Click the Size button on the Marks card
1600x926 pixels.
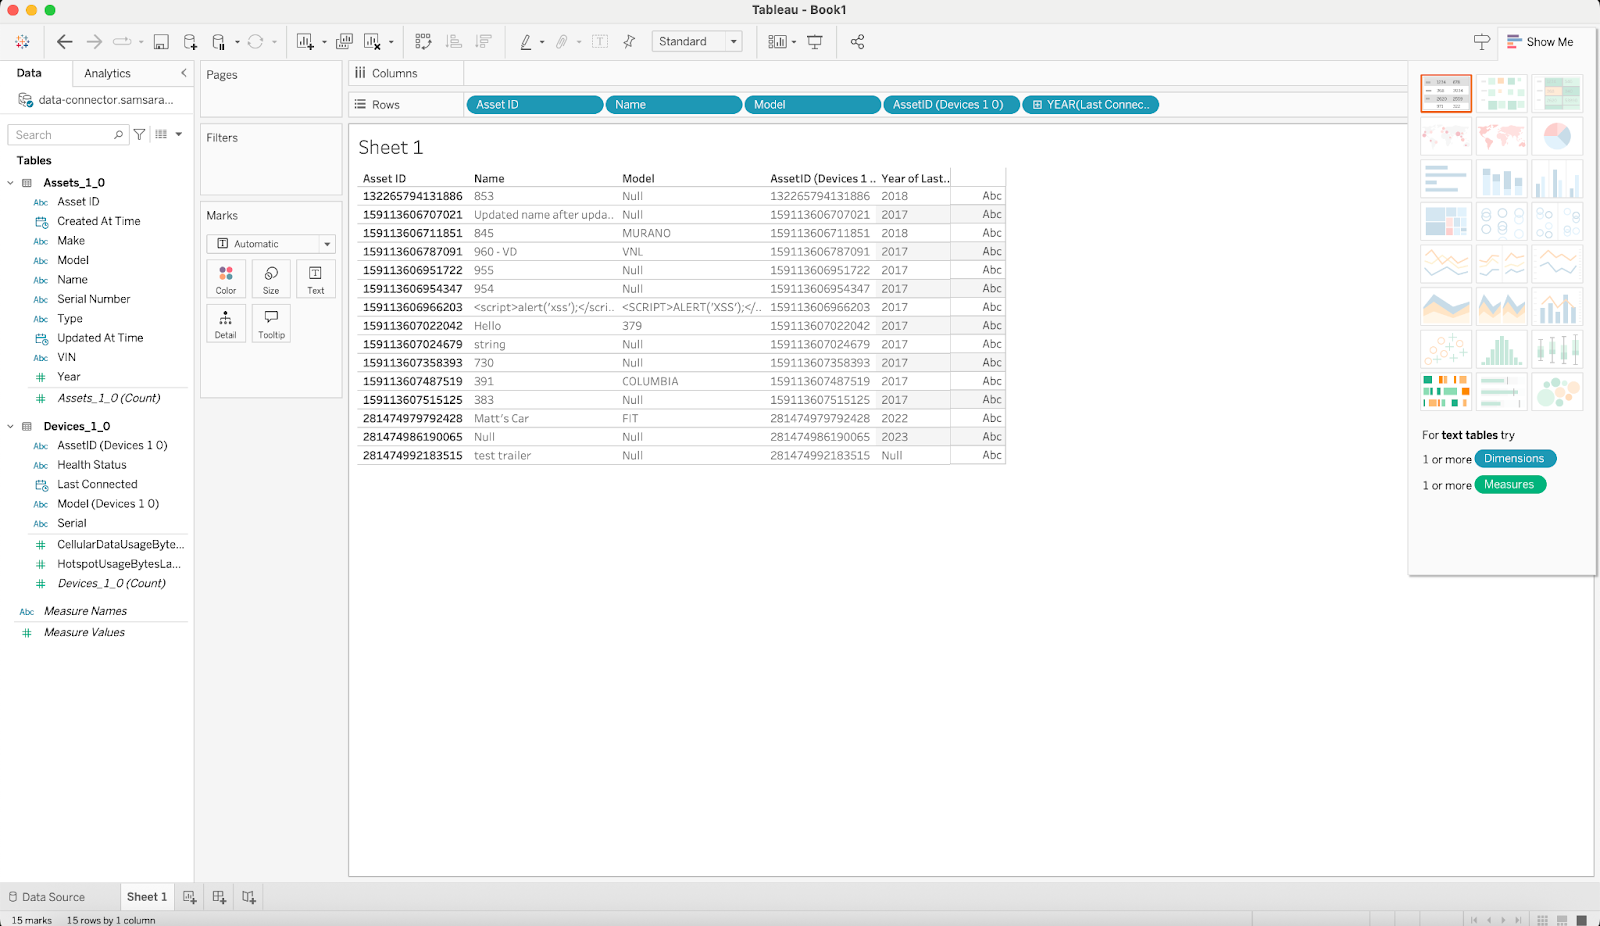click(270, 278)
